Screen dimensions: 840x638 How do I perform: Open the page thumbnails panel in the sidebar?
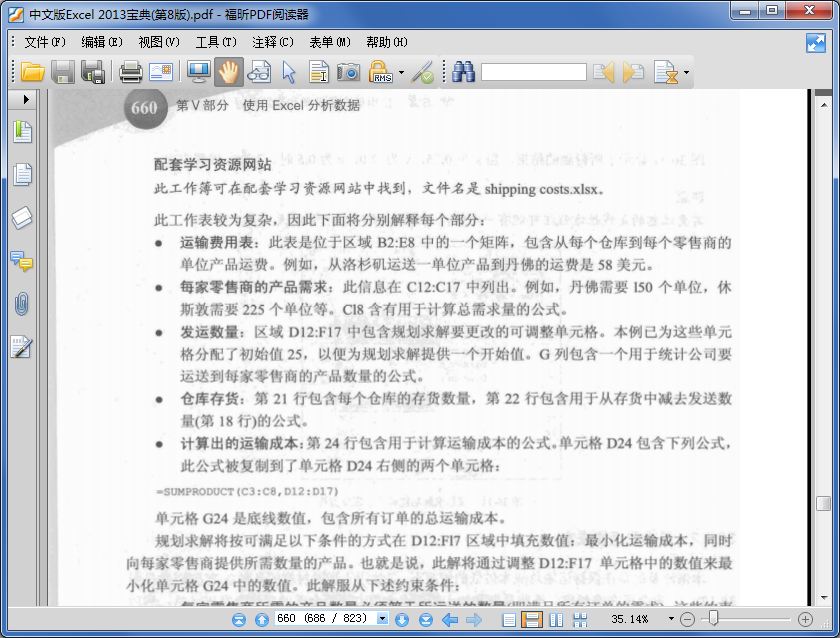coord(22,175)
